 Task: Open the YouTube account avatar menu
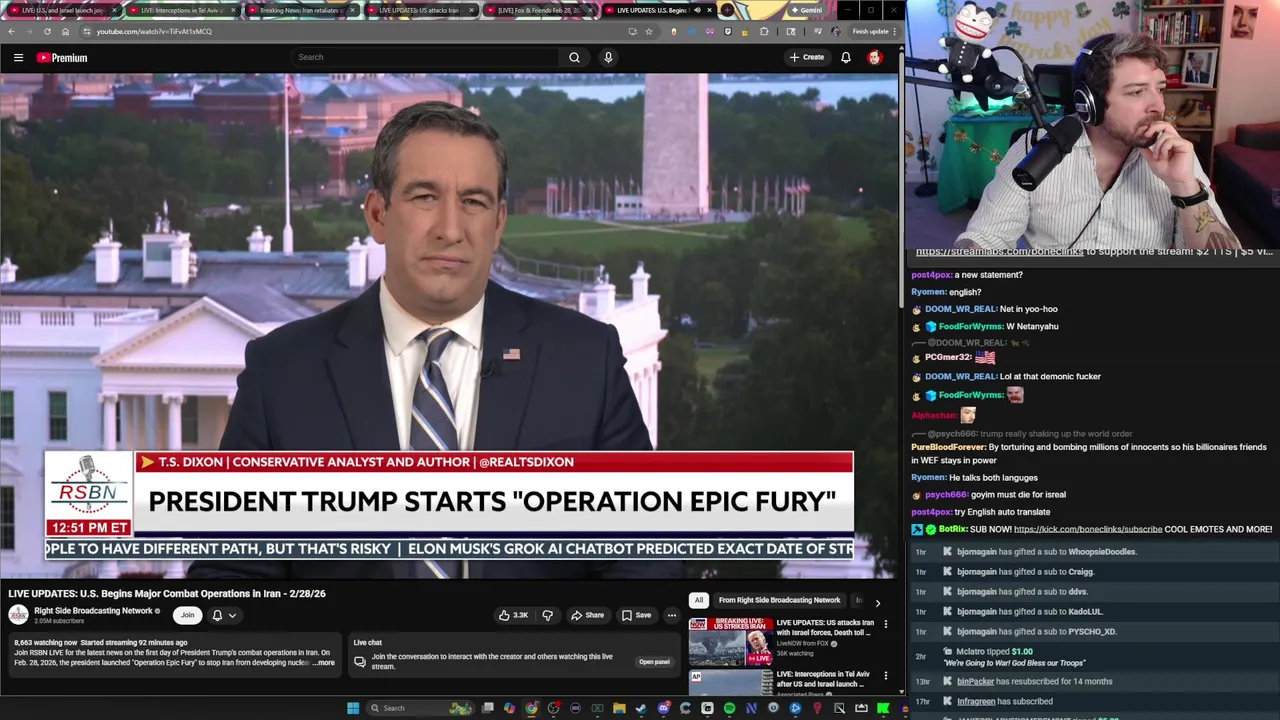tap(875, 57)
